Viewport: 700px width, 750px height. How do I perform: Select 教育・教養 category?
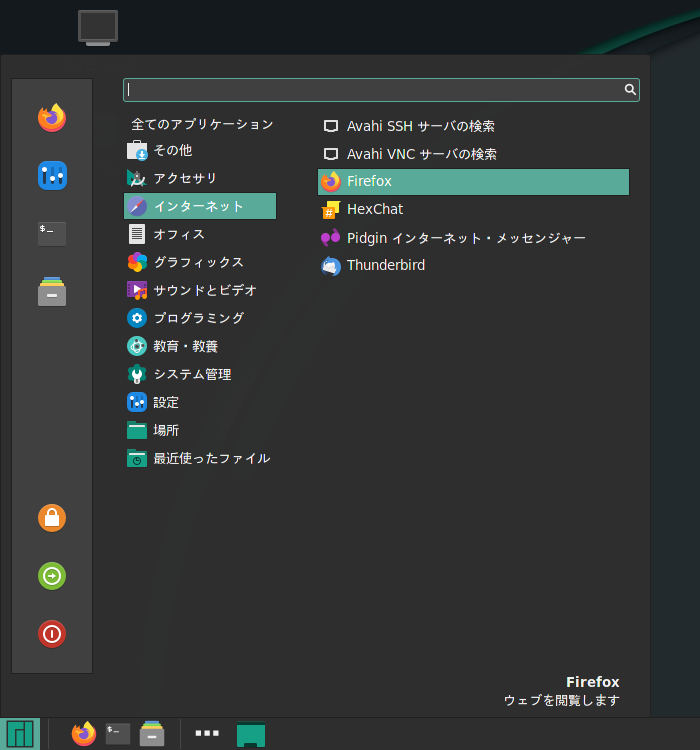click(200, 346)
